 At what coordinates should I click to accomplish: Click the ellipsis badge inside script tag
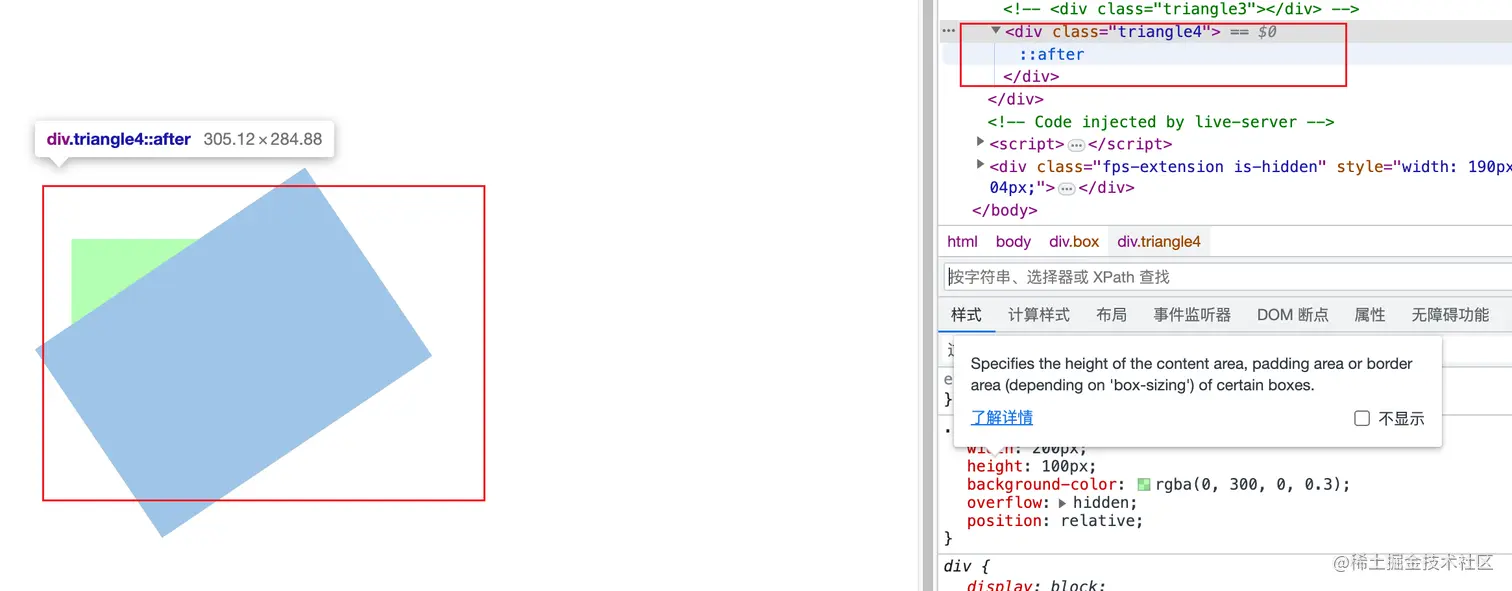click(x=1076, y=145)
